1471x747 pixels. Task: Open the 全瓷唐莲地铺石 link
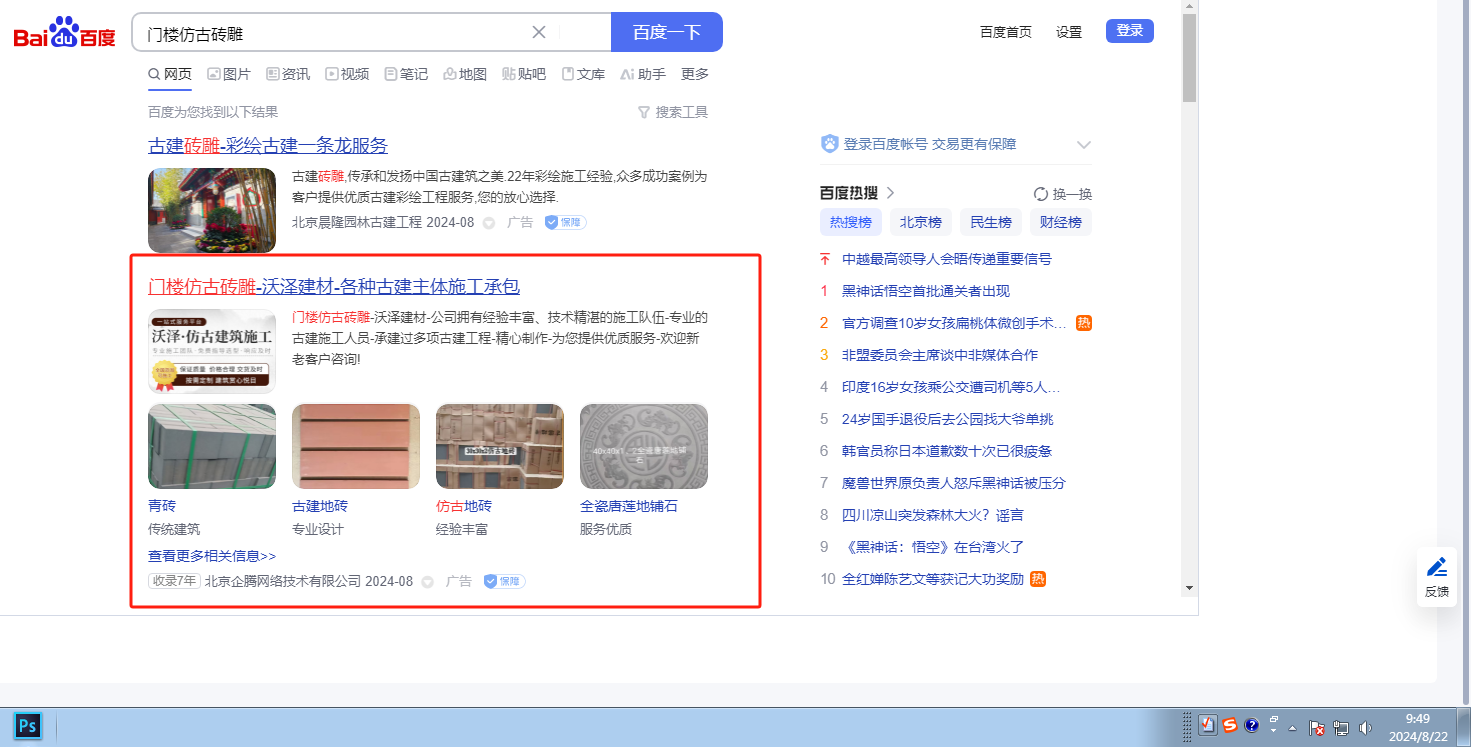coord(629,506)
